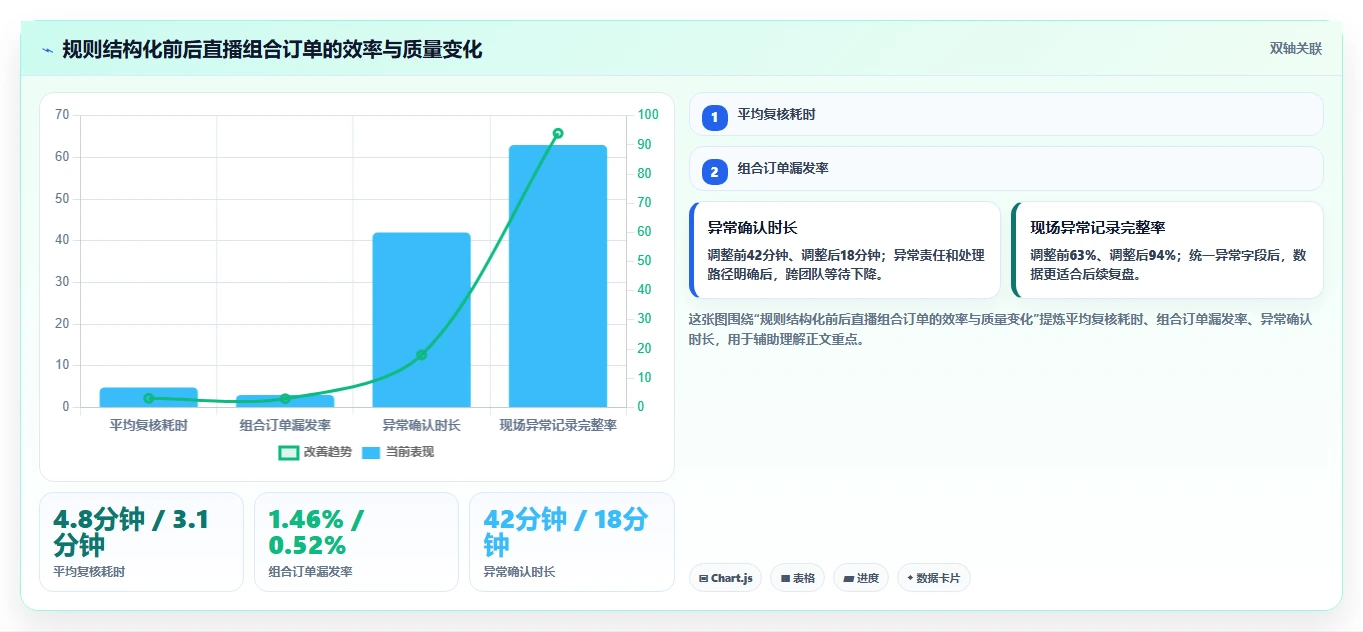Click the 组合订单漏发率 x-axis label
Screen dimensions: 1363x632
tap(285, 425)
